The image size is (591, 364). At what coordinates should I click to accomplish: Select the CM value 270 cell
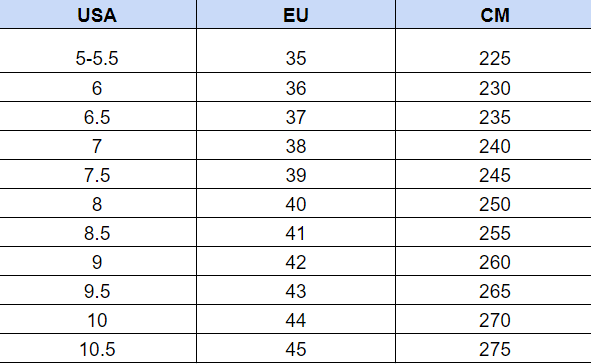tap(494, 319)
